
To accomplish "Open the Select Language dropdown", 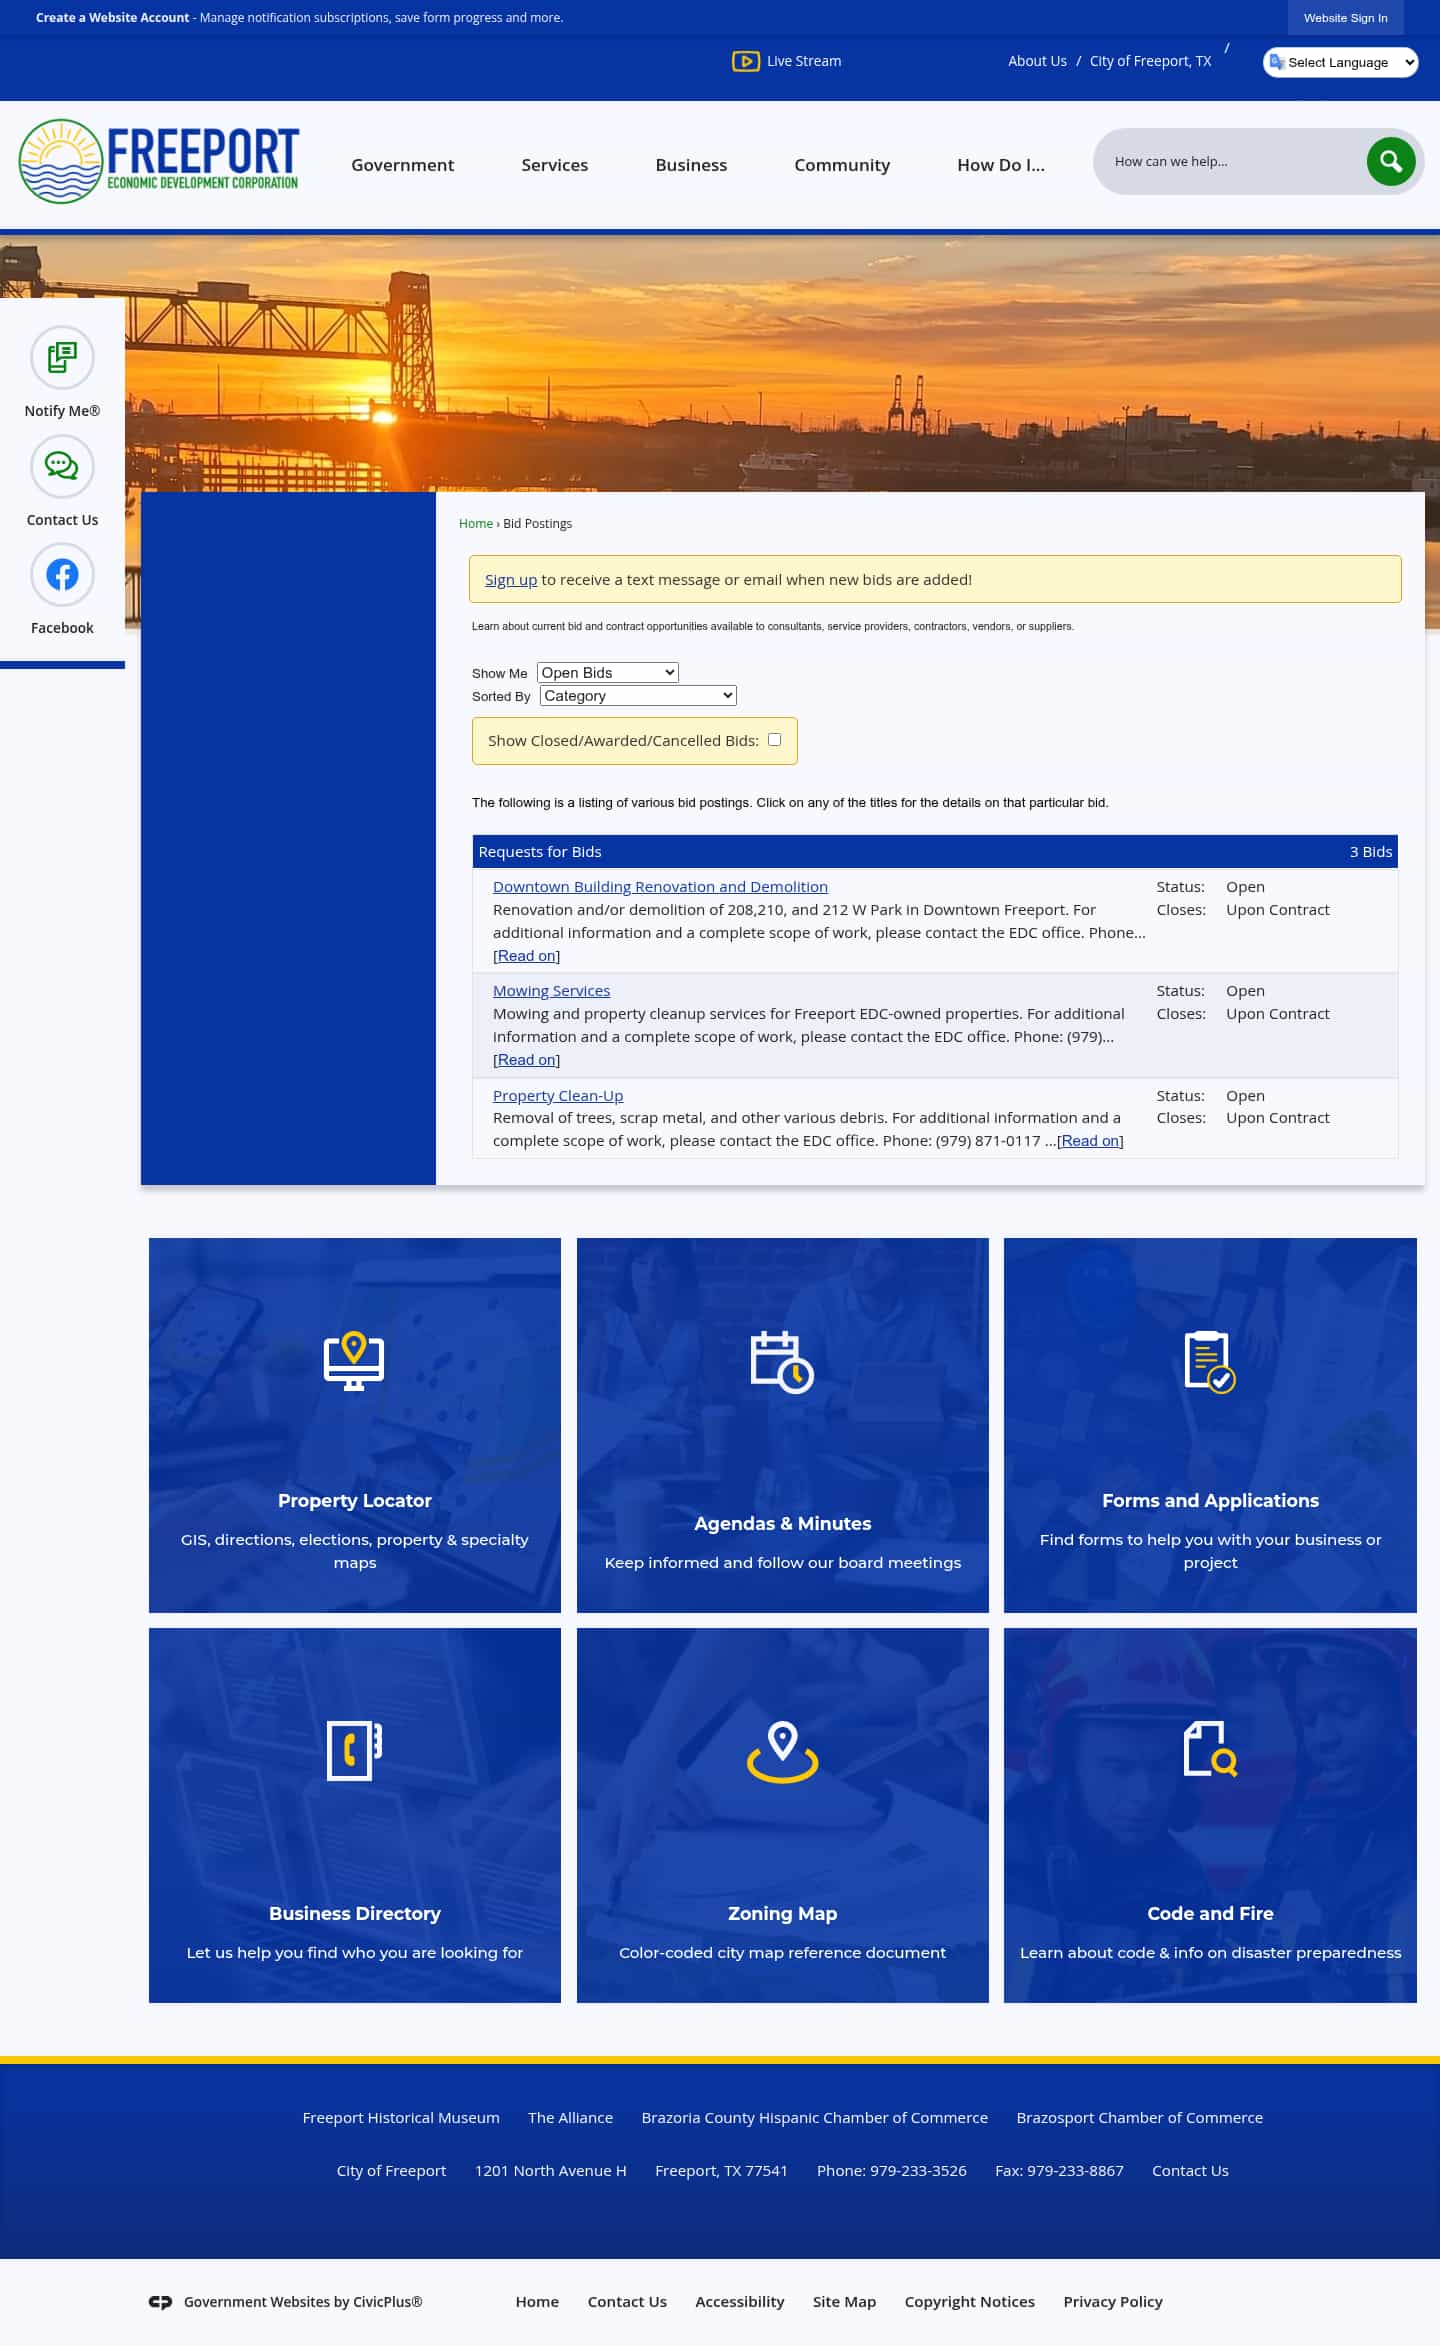I will pos(1340,62).
